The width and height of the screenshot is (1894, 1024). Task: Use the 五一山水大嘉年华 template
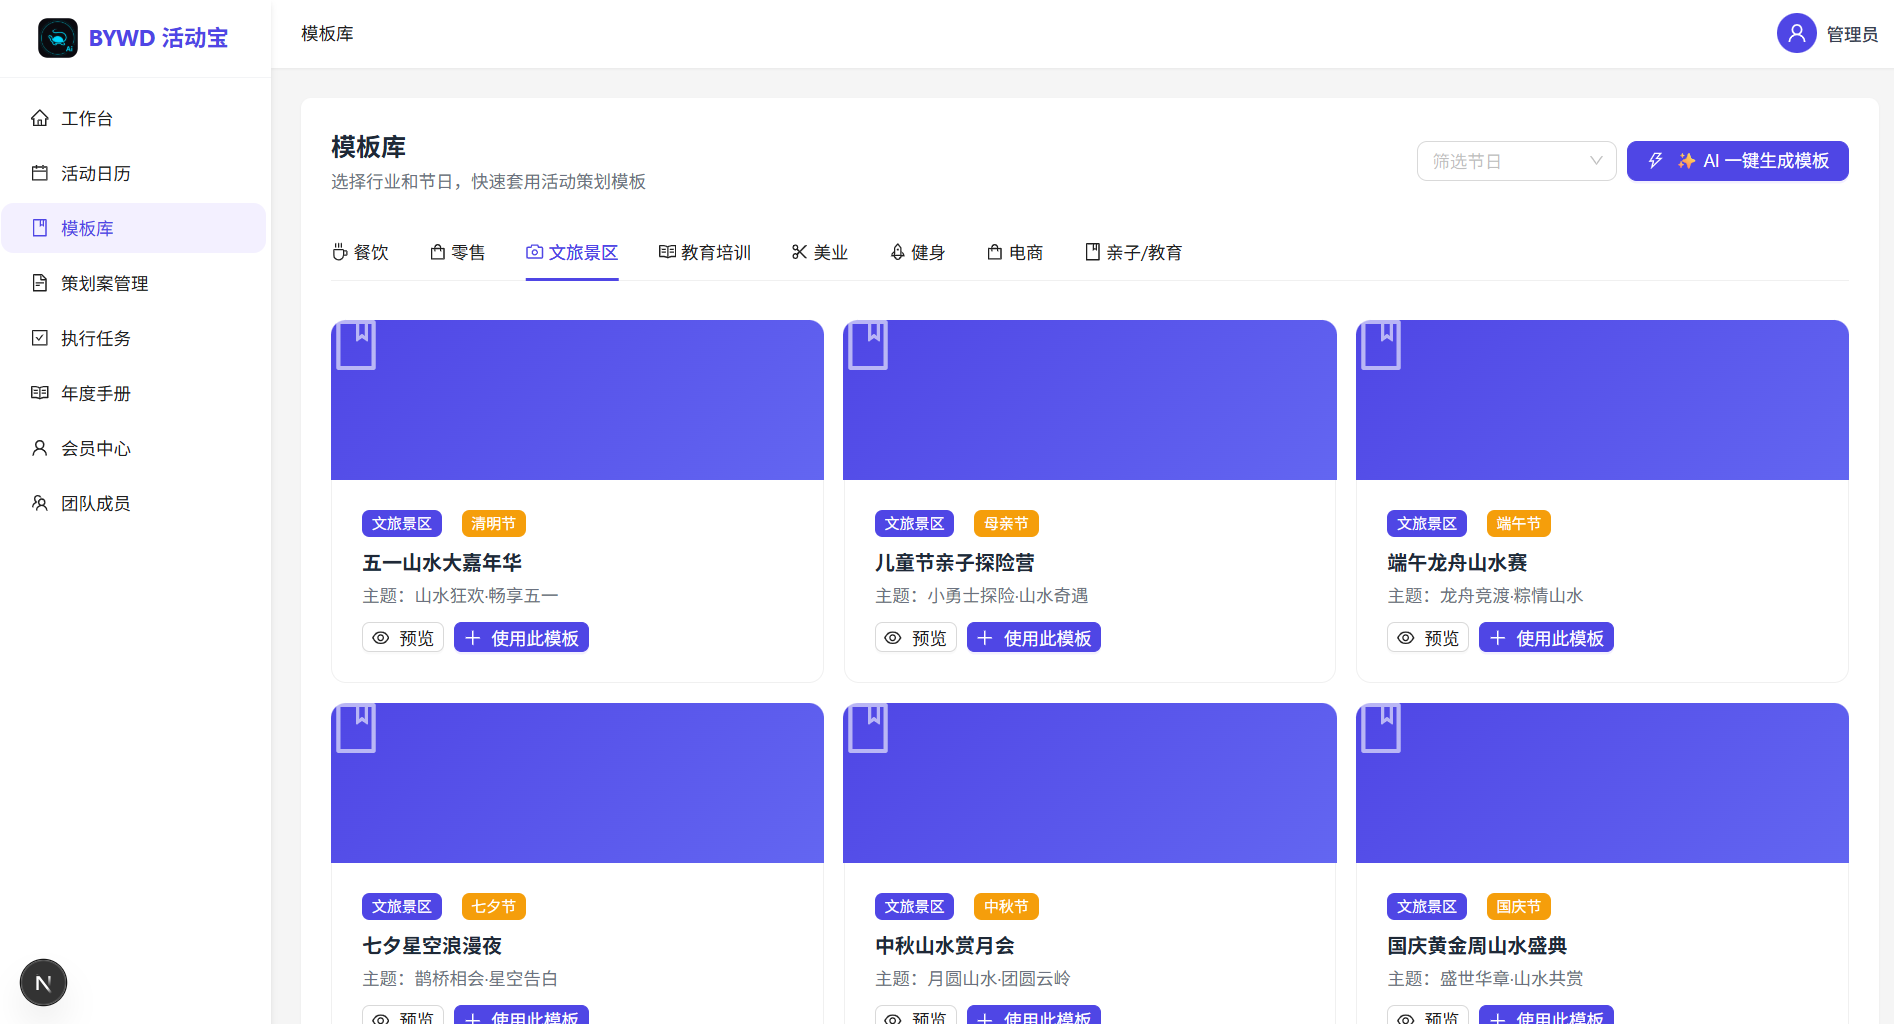[x=521, y=637]
